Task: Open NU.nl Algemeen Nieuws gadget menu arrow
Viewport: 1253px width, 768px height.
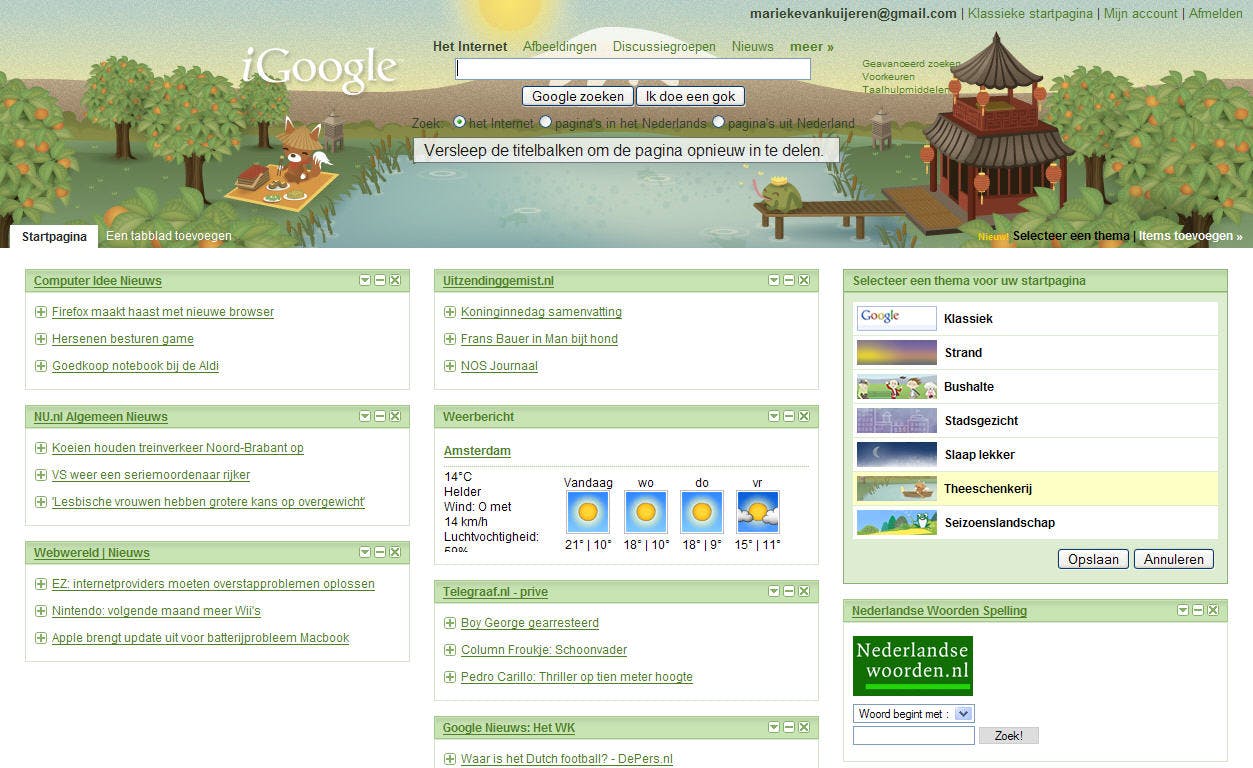Action: click(x=365, y=416)
